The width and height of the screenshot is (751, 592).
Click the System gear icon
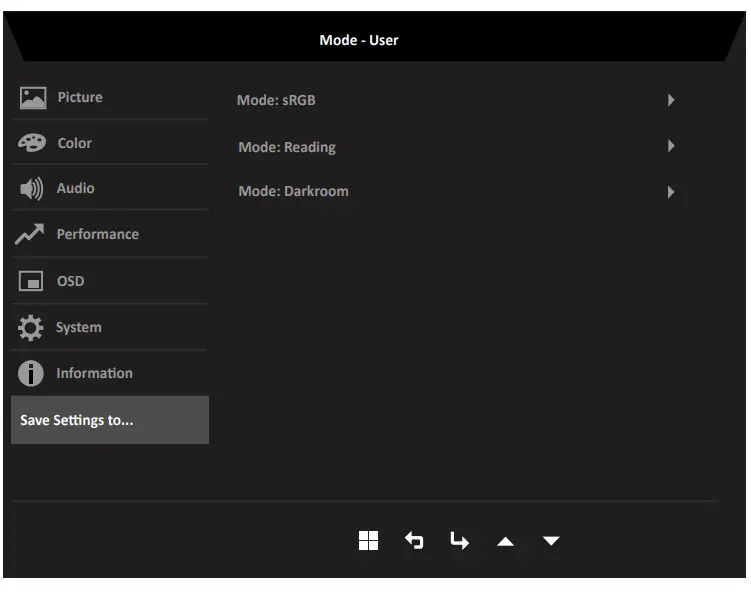point(31,328)
